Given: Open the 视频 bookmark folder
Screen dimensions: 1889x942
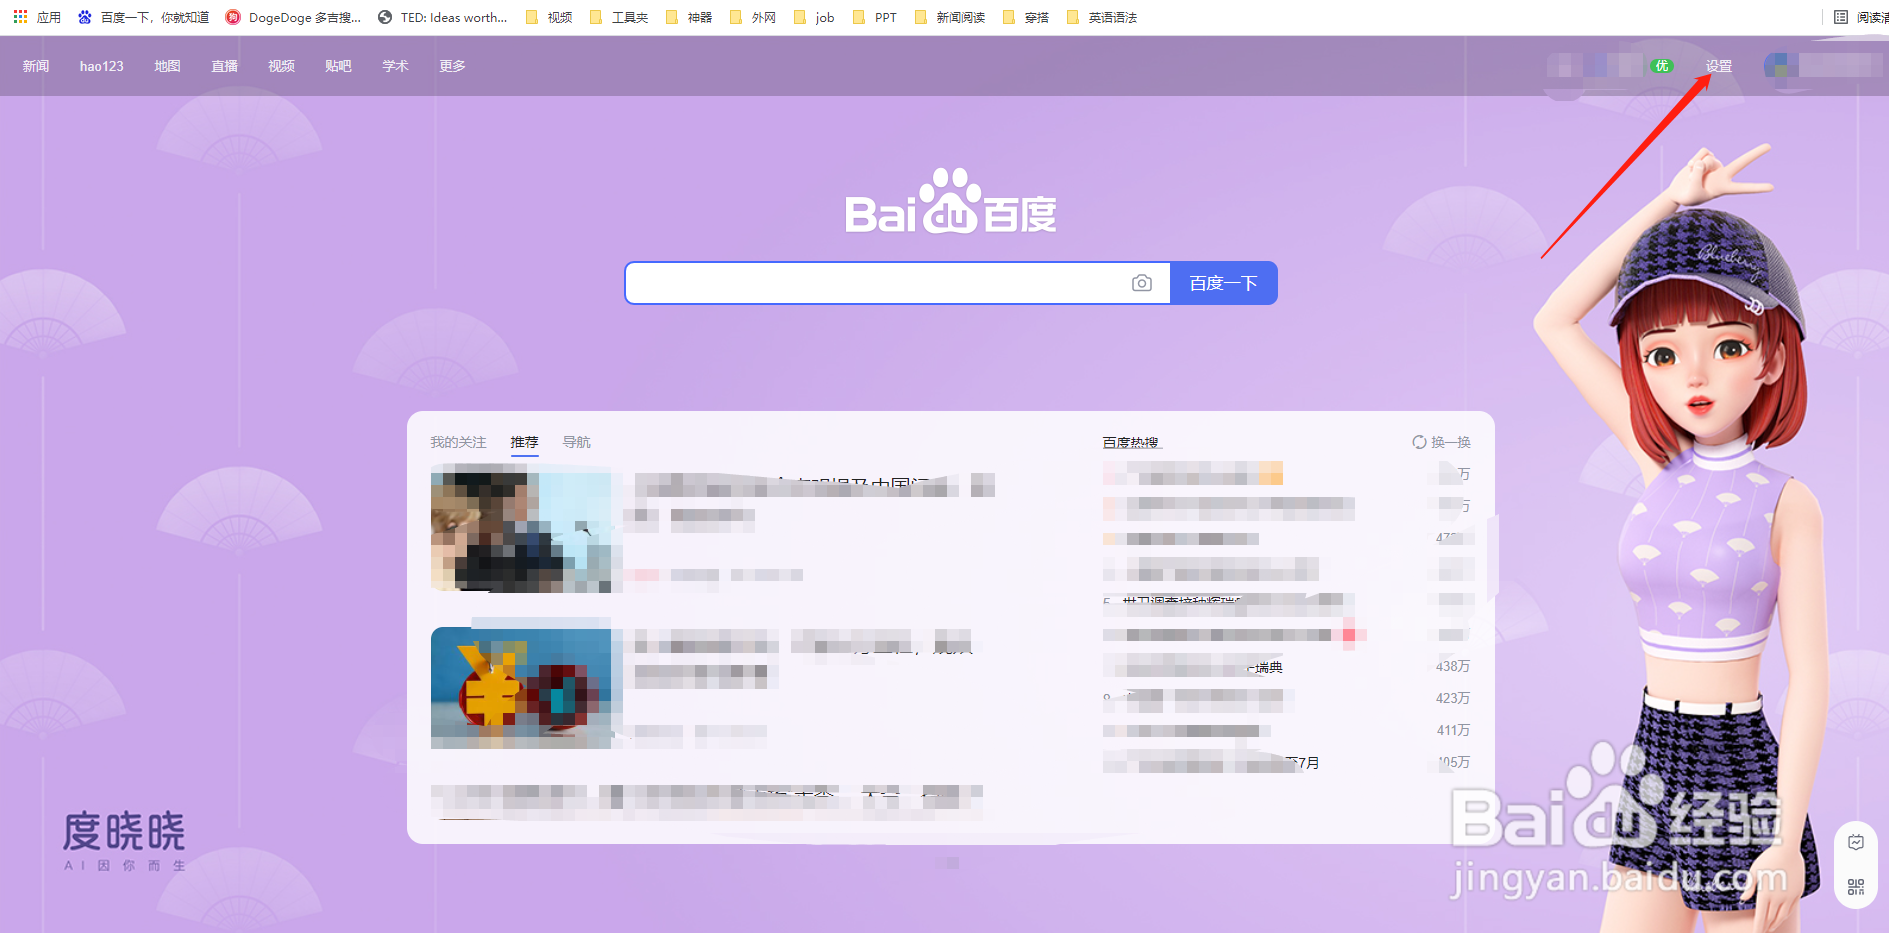Looking at the screenshot, I should (549, 17).
